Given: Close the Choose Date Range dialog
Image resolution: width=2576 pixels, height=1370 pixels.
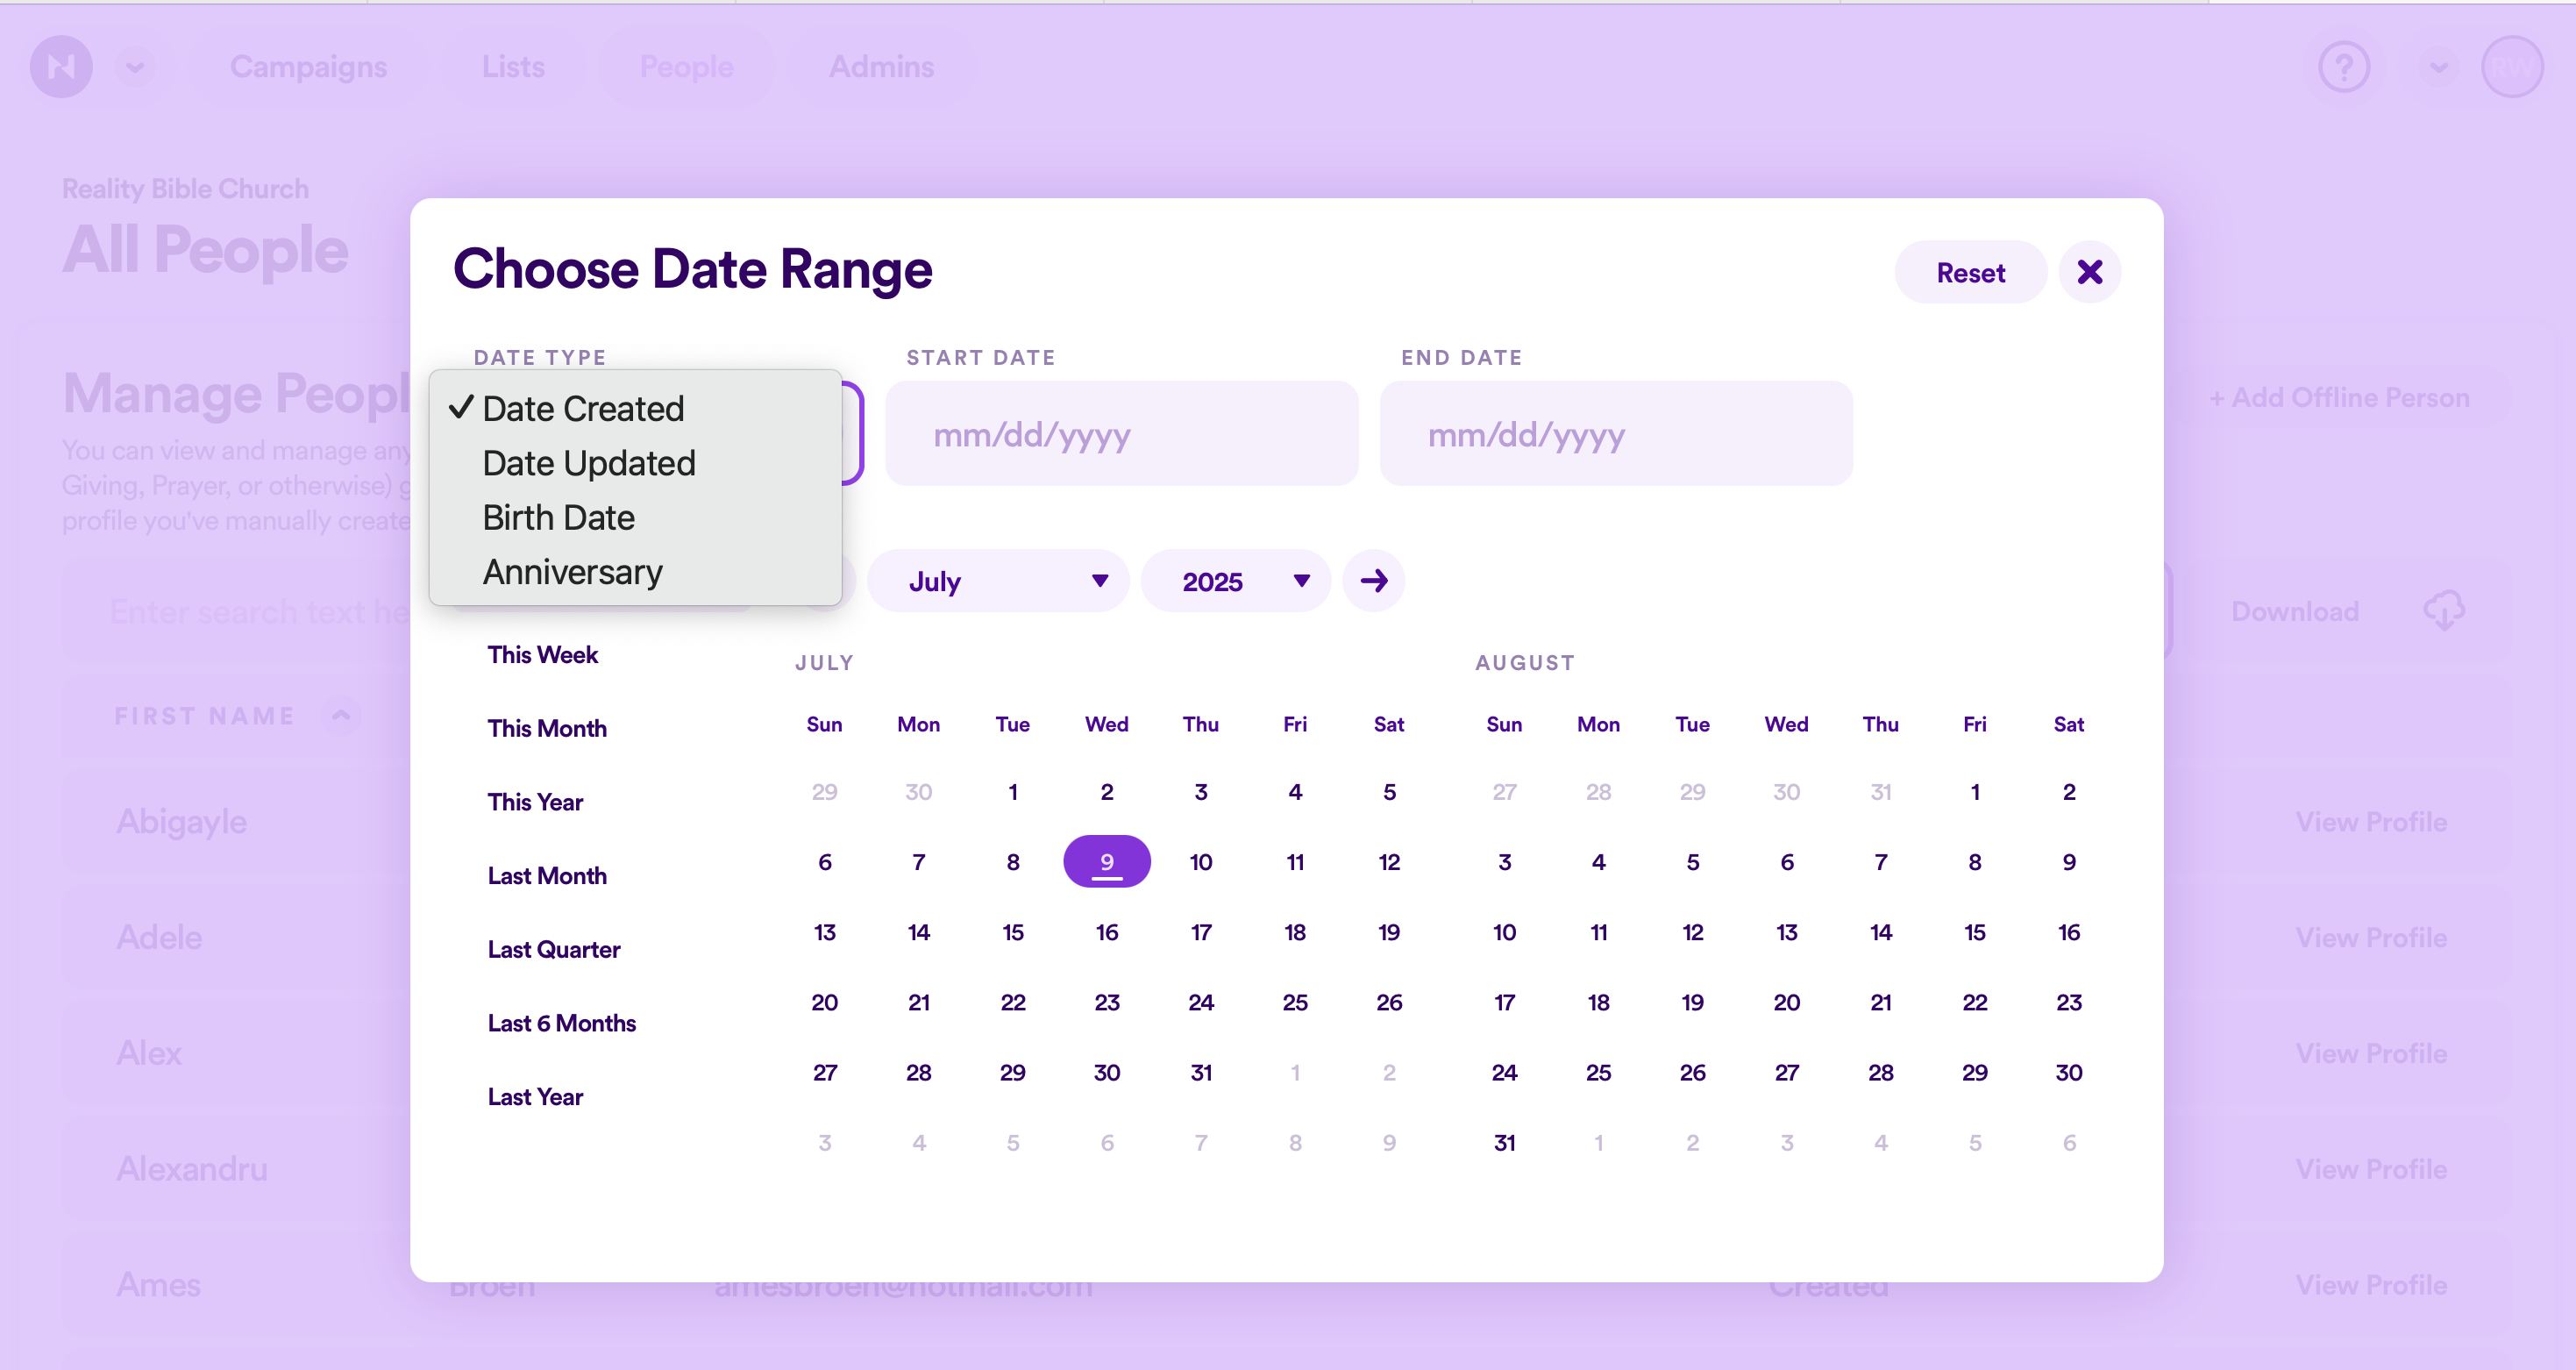Looking at the screenshot, I should tap(2089, 272).
